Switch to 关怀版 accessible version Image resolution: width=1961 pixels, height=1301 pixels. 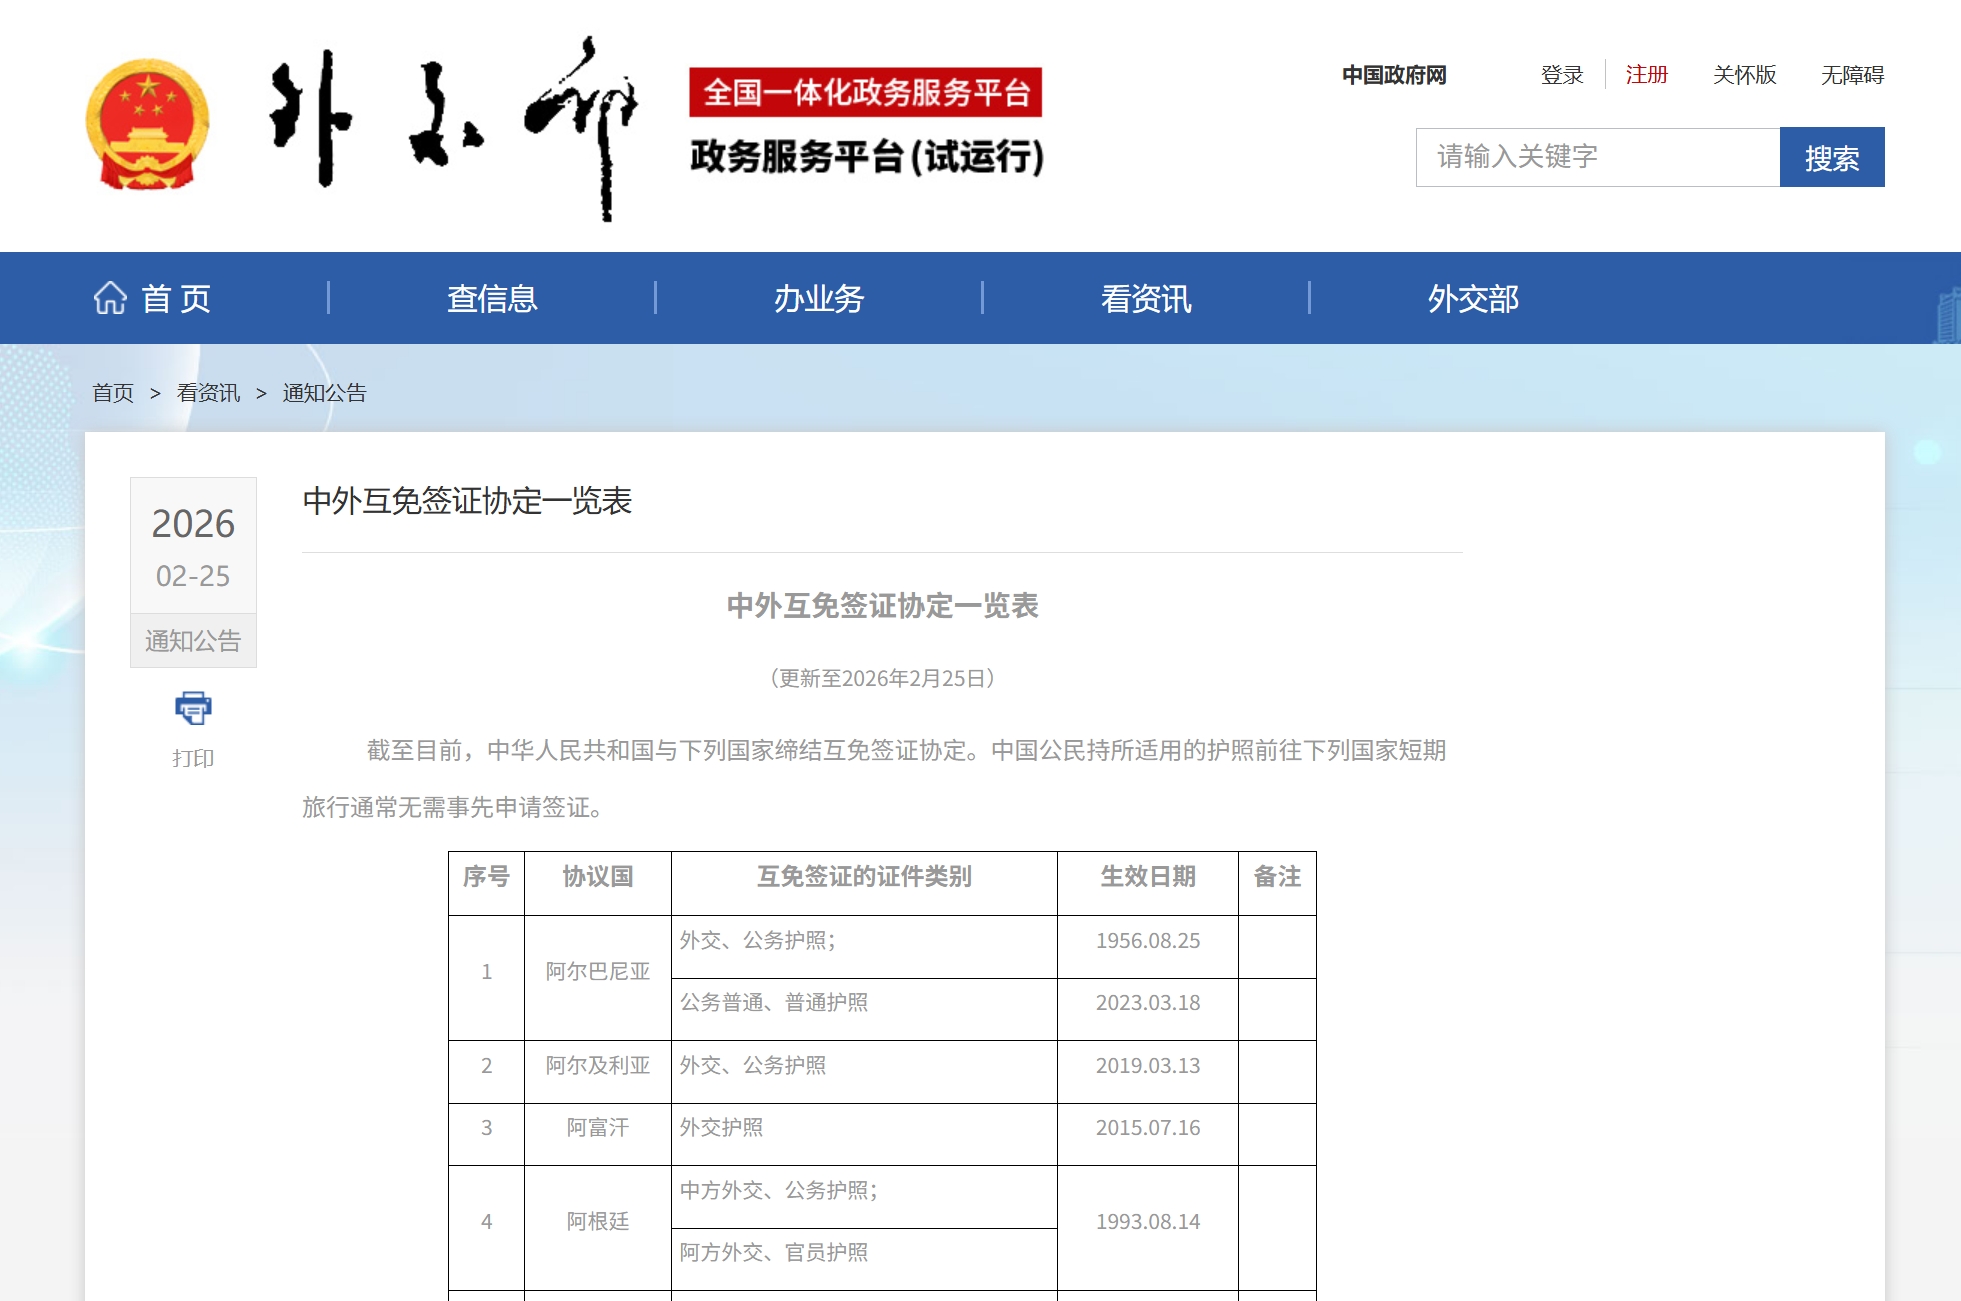pos(1745,75)
